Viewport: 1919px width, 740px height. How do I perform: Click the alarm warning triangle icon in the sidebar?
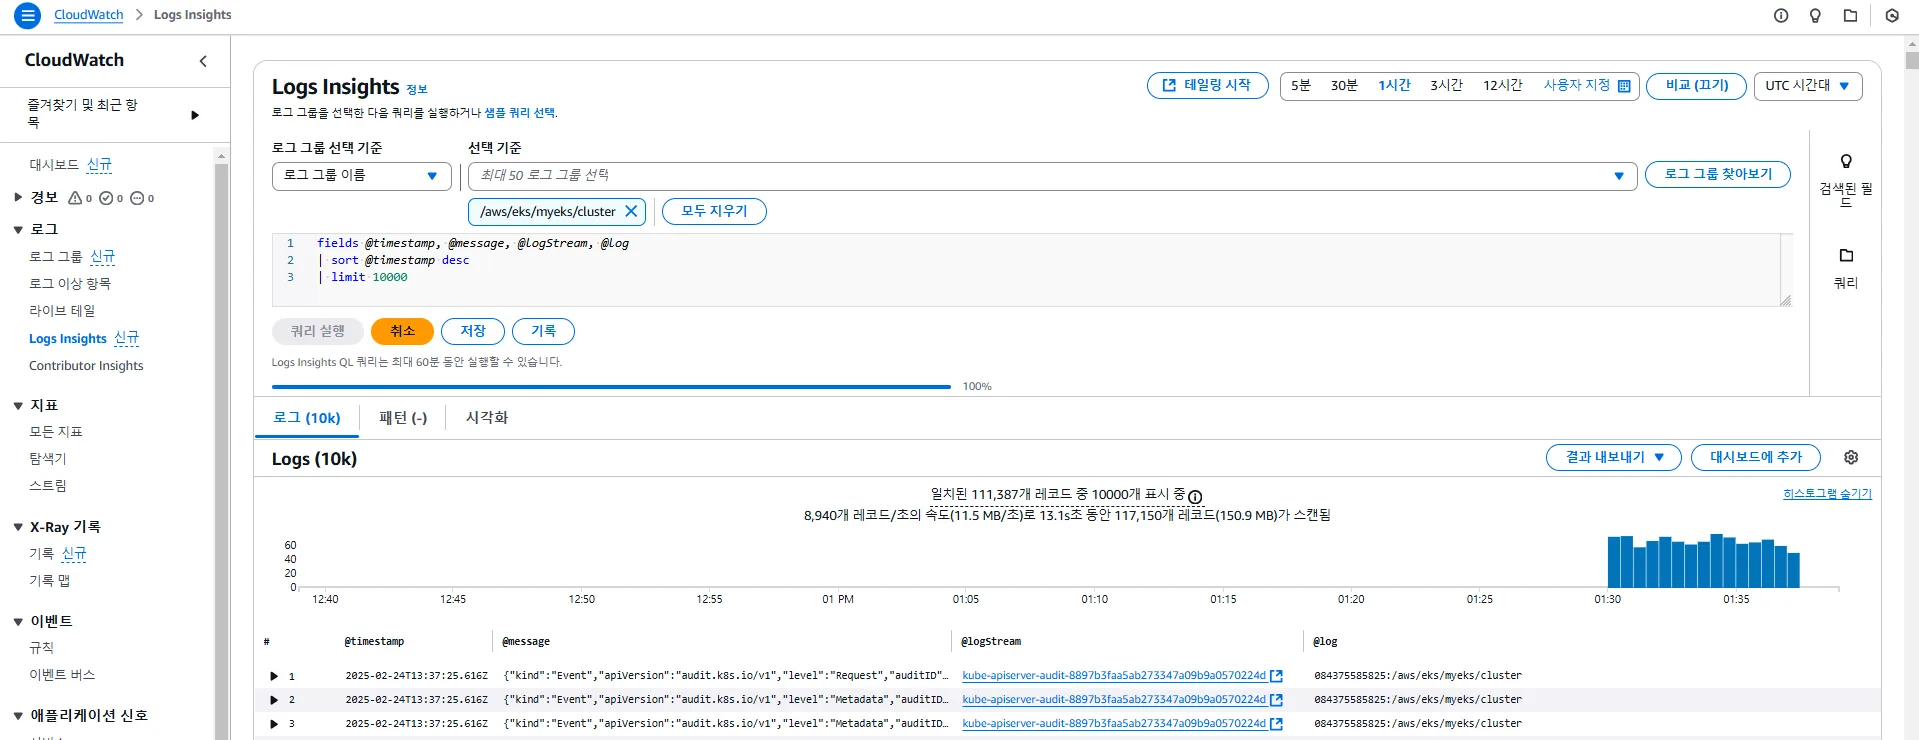[75, 198]
